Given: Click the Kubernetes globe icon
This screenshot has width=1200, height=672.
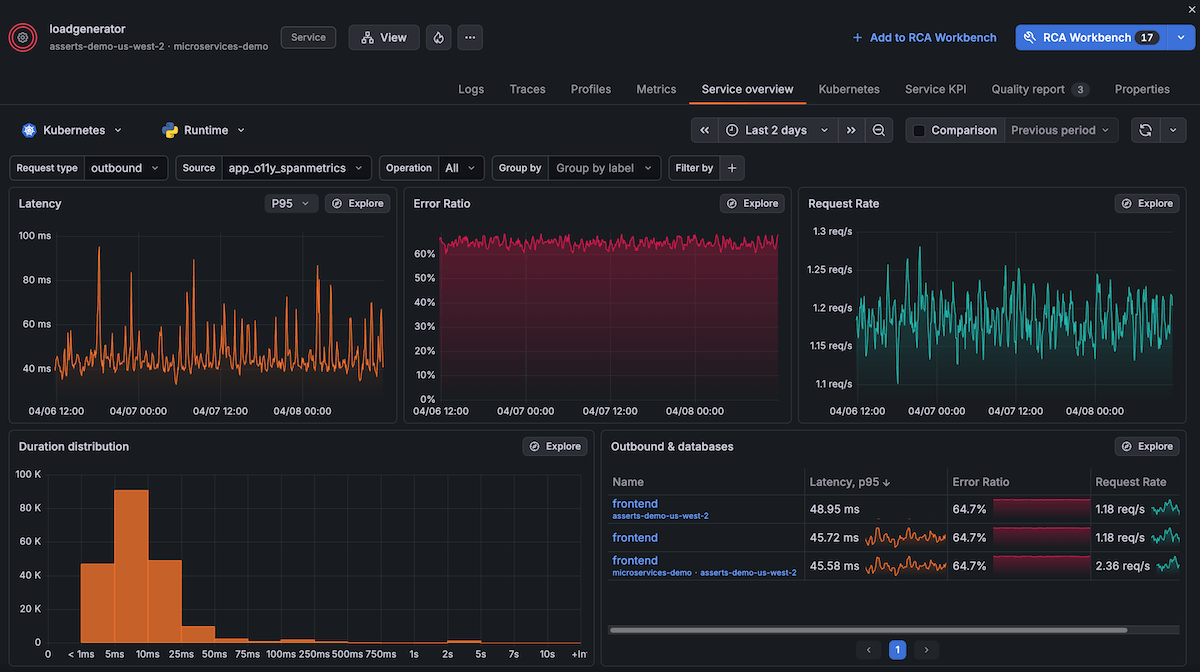Looking at the screenshot, I should click(x=27, y=130).
